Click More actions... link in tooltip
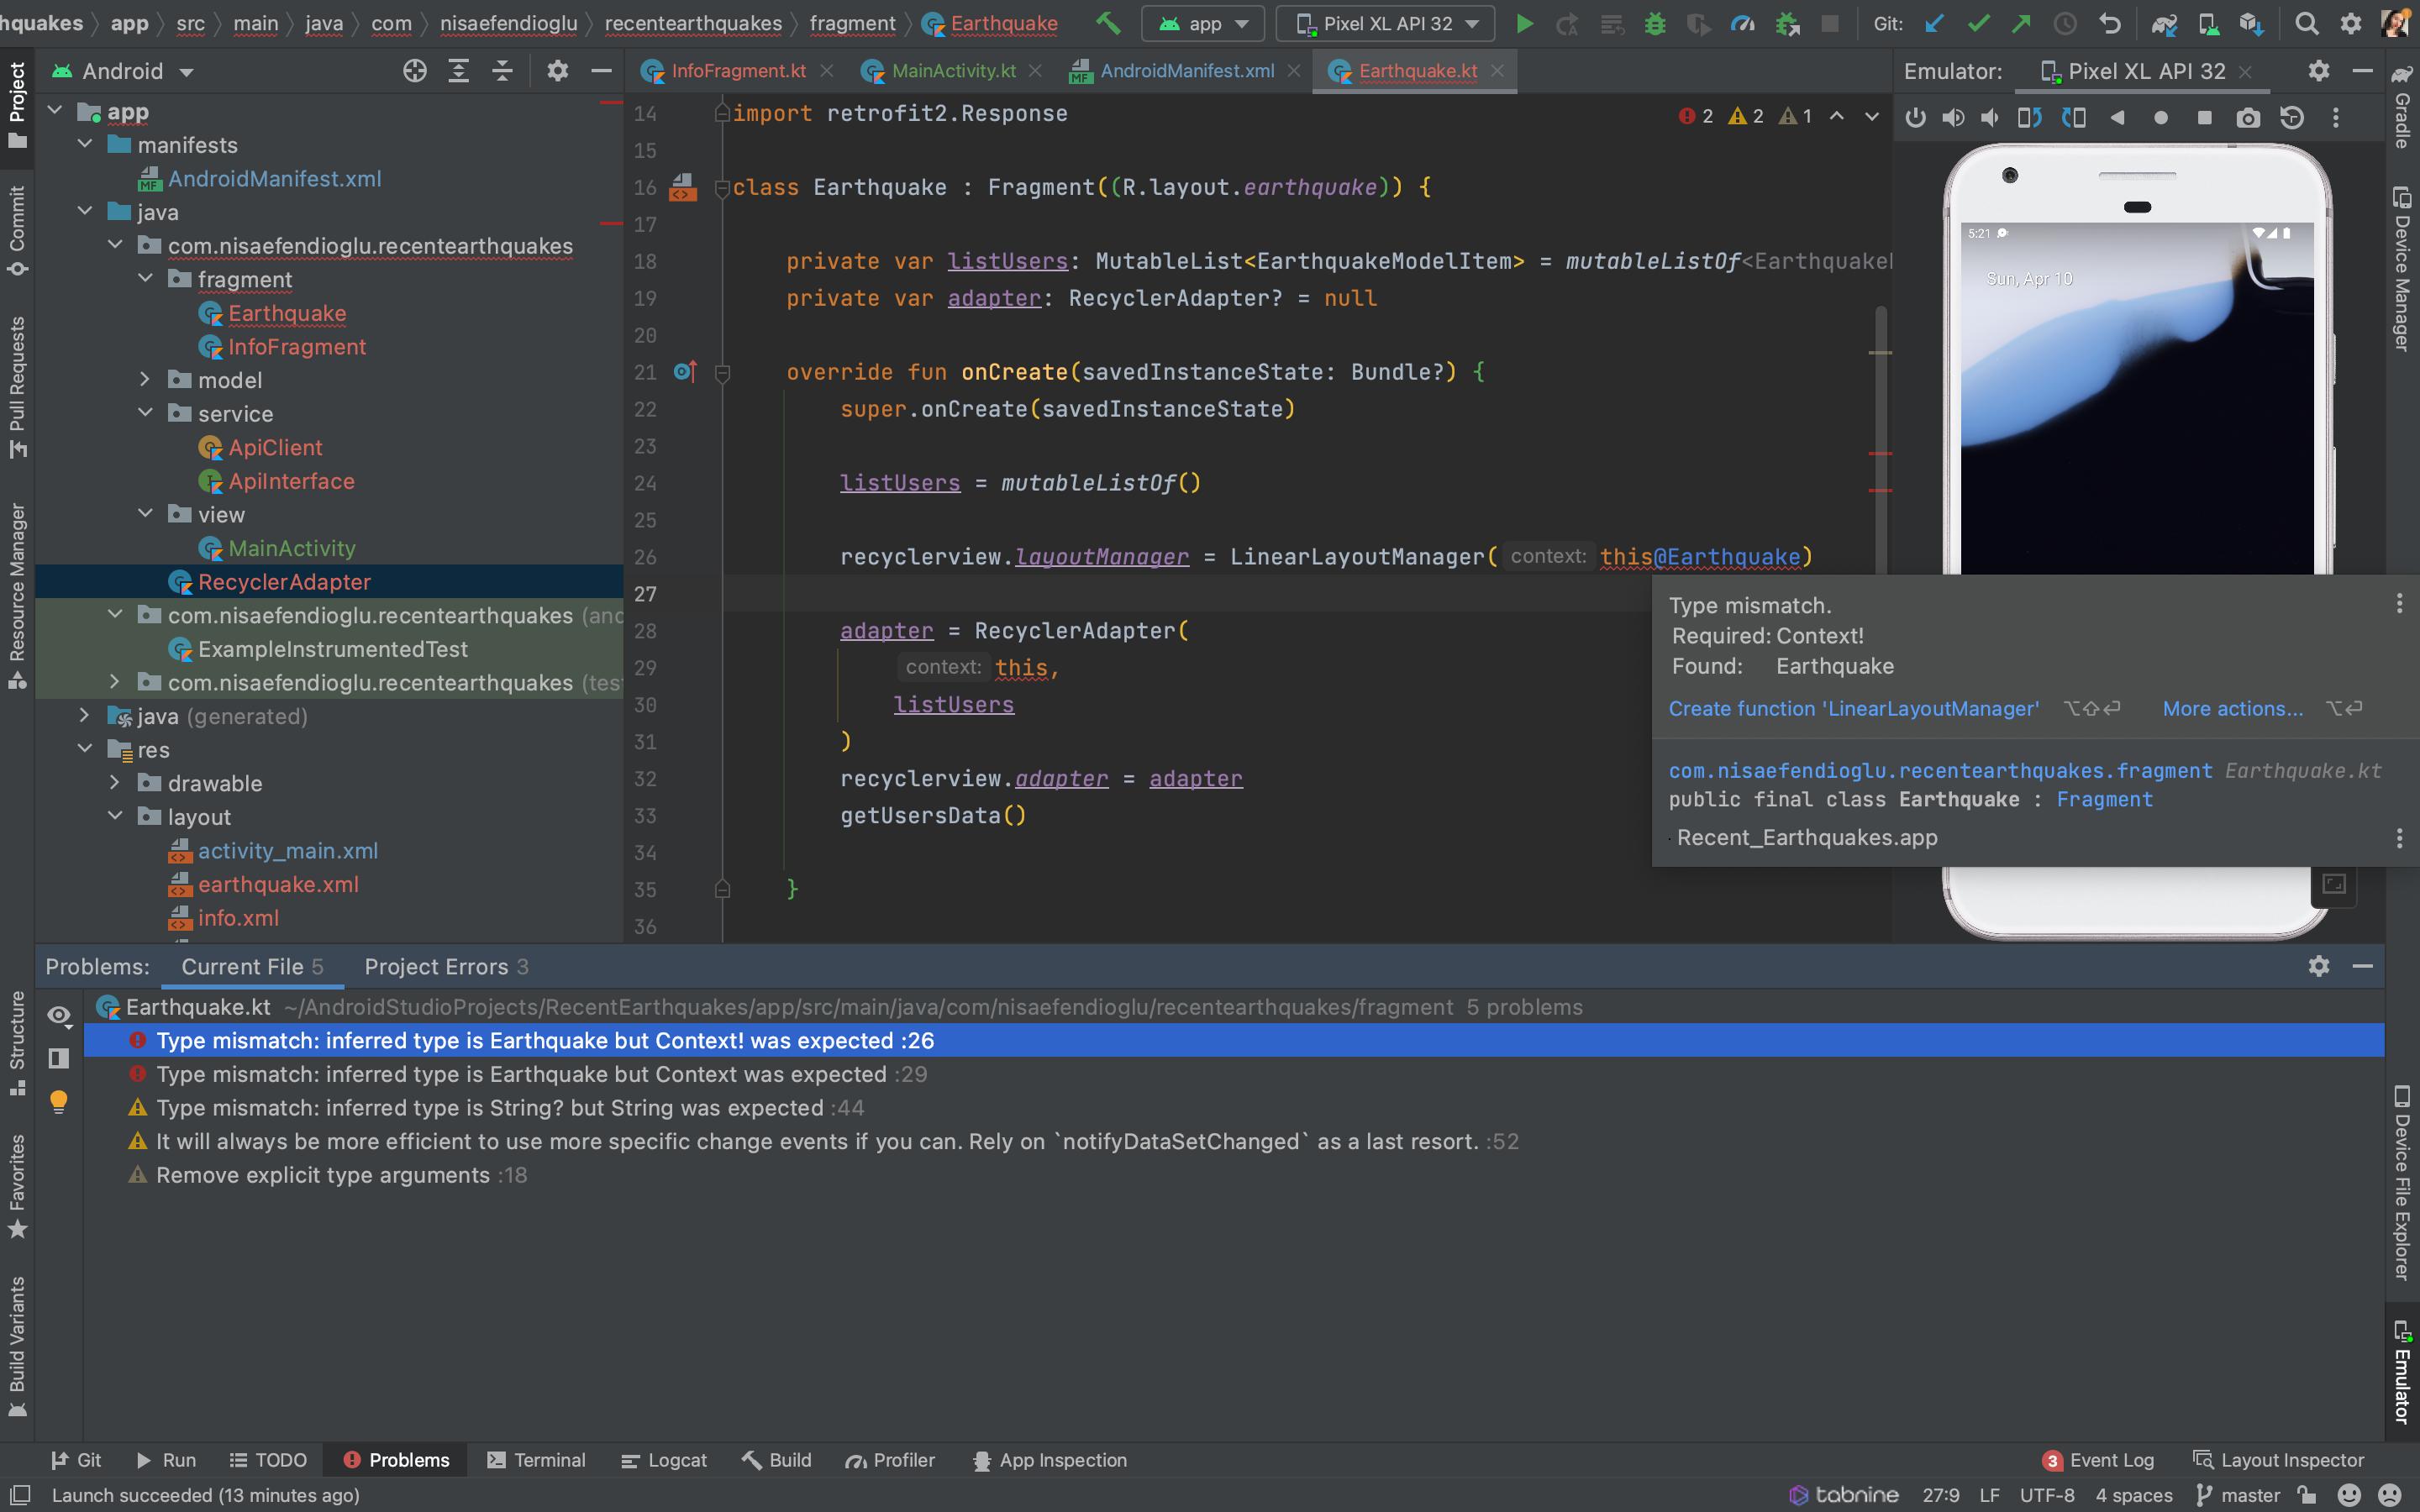Image resolution: width=2420 pixels, height=1512 pixels. click(x=2232, y=708)
